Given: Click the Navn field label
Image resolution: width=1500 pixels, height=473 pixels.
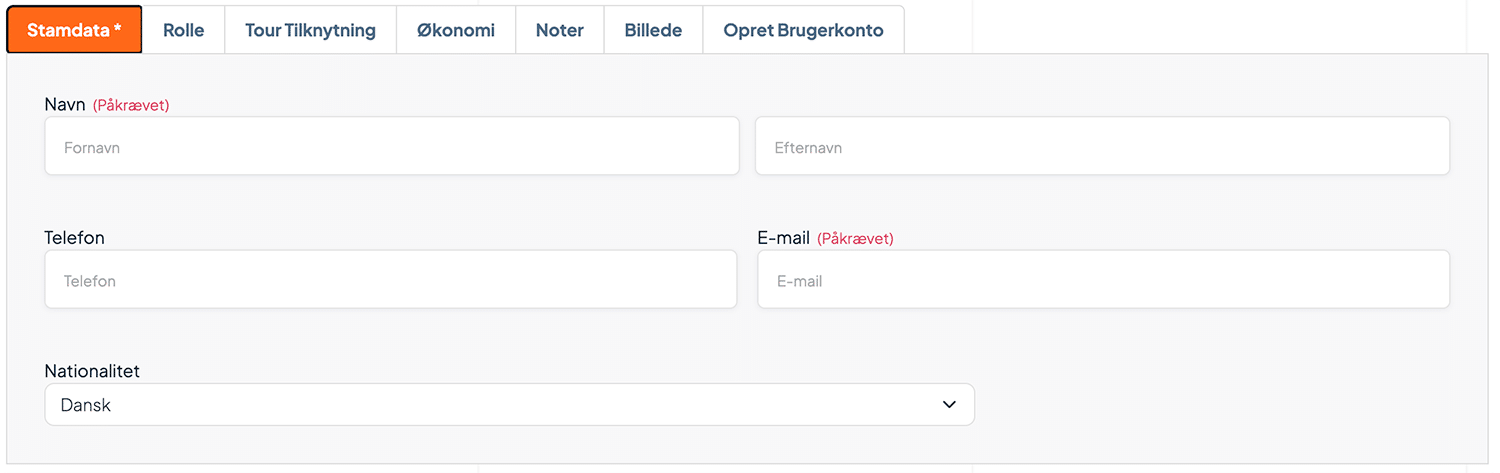Looking at the screenshot, I should click(x=65, y=104).
